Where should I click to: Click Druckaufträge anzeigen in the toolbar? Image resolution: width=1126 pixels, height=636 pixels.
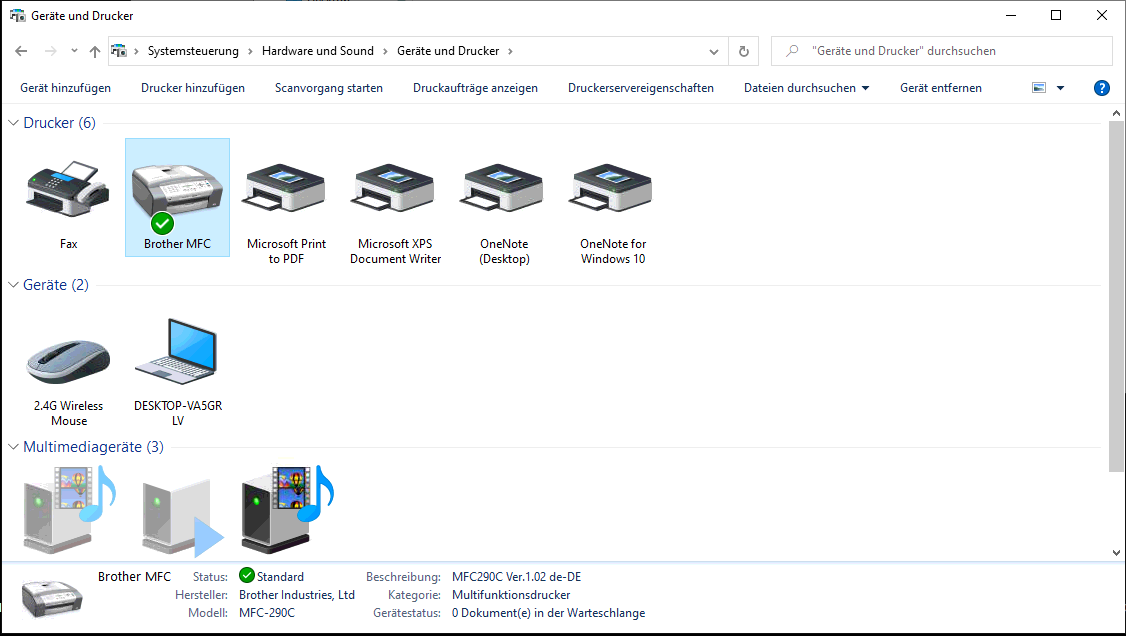click(475, 88)
